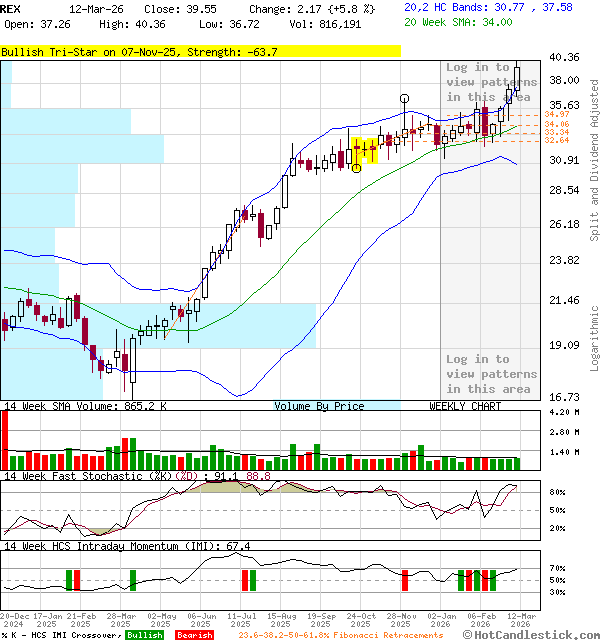Screen dimensions: 600x640
Task: Click the yellow Bullish Tri-Star pattern banner
Action: 200,52
